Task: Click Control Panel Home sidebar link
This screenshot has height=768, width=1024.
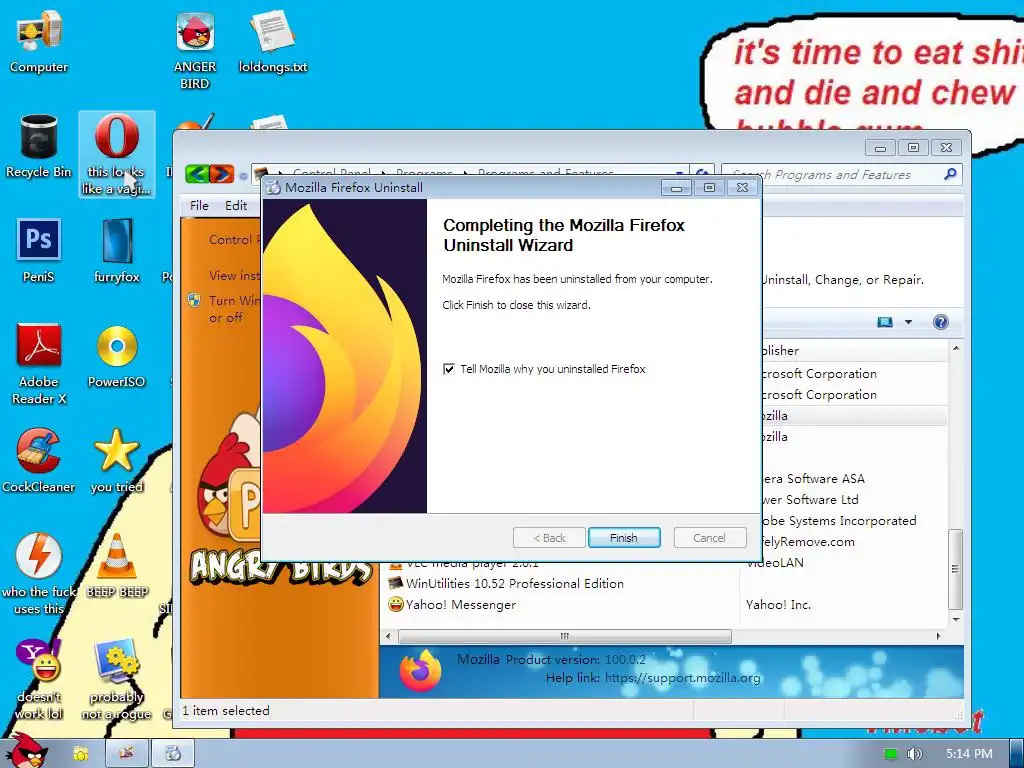Action: pos(234,240)
